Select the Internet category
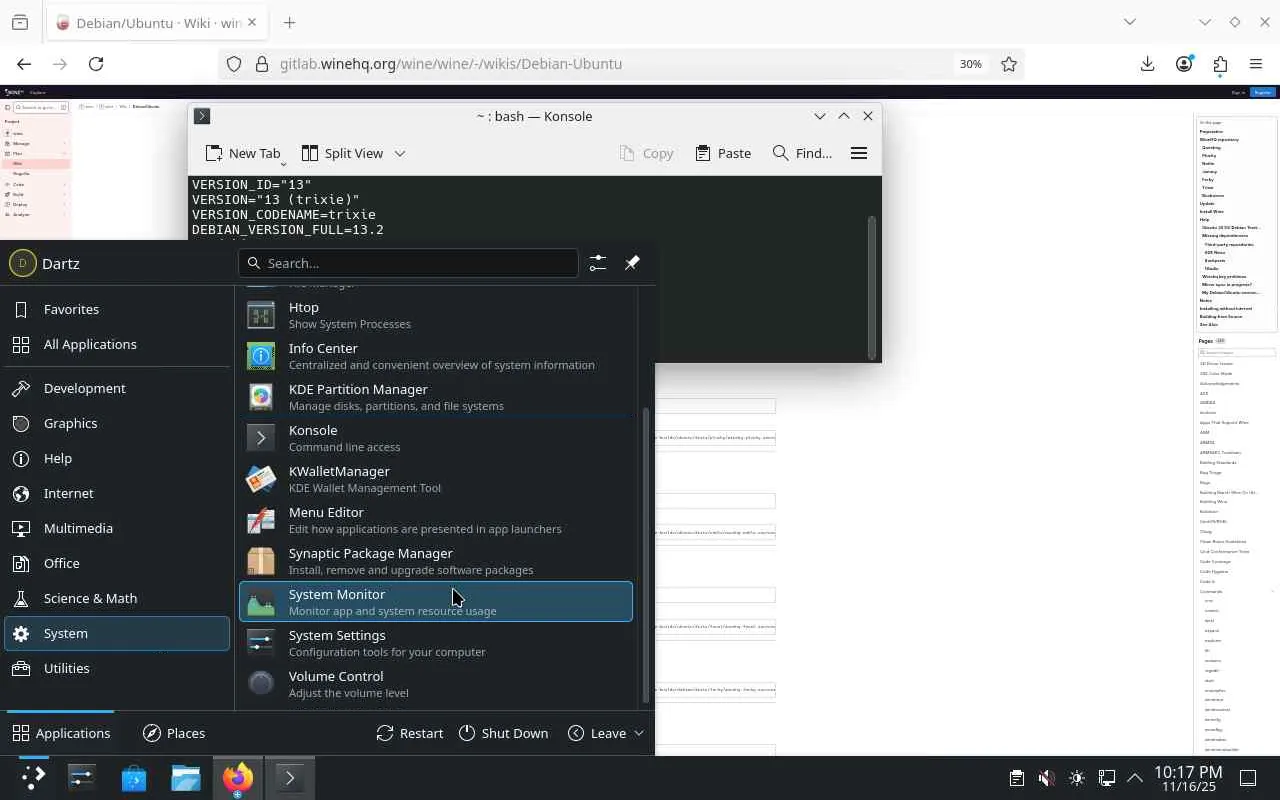Image resolution: width=1280 pixels, height=800 pixels. [117, 494]
